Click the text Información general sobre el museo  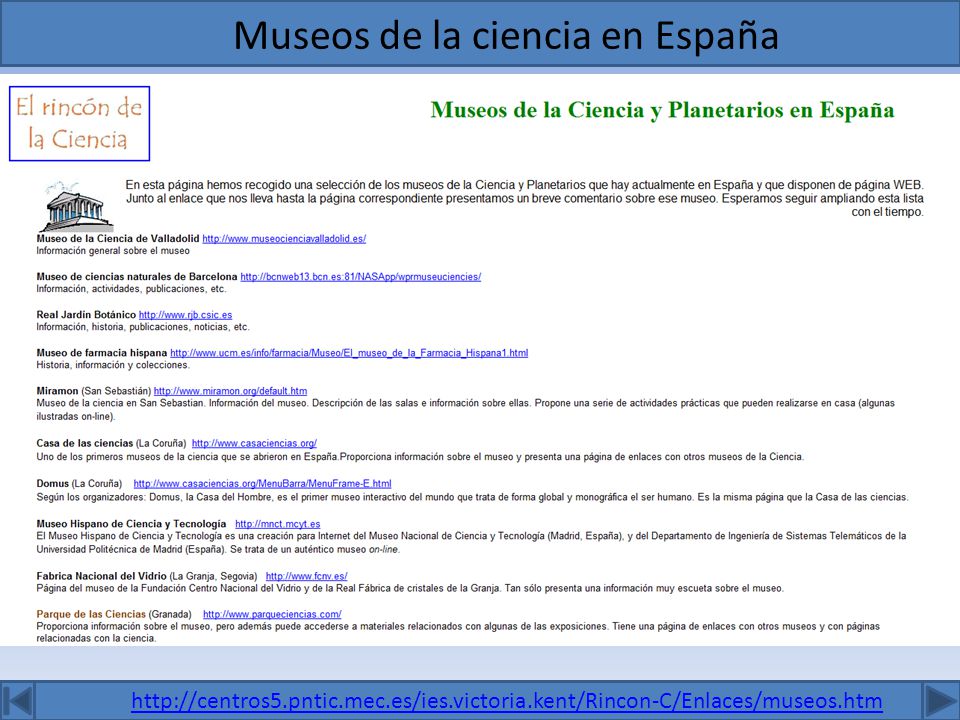113,251
